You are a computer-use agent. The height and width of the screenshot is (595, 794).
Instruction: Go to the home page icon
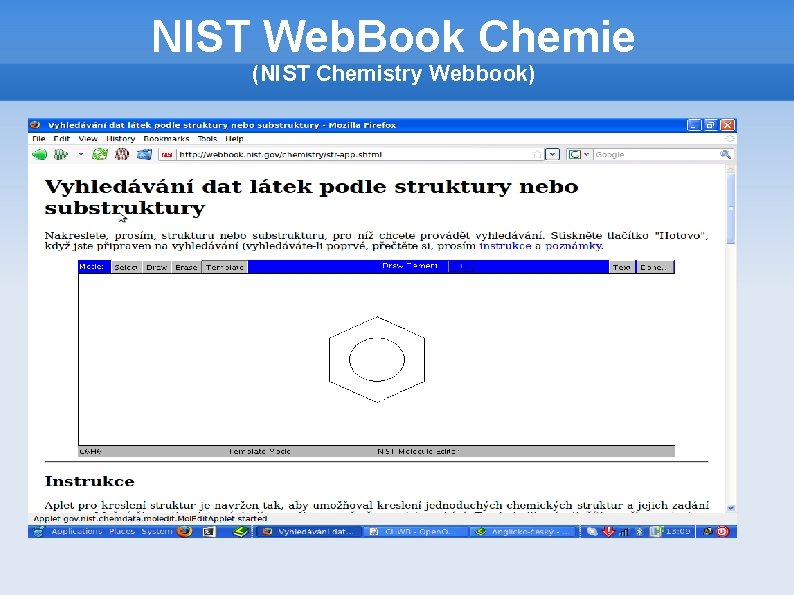[x=144, y=154]
